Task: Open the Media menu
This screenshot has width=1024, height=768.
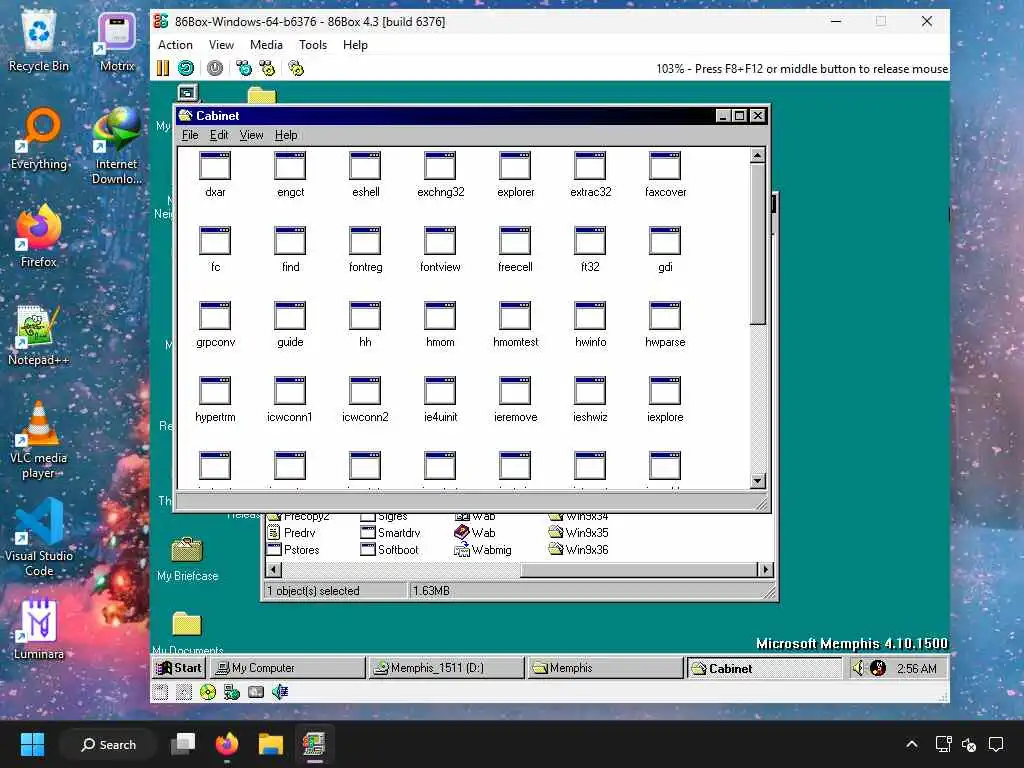Action: click(x=266, y=45)
